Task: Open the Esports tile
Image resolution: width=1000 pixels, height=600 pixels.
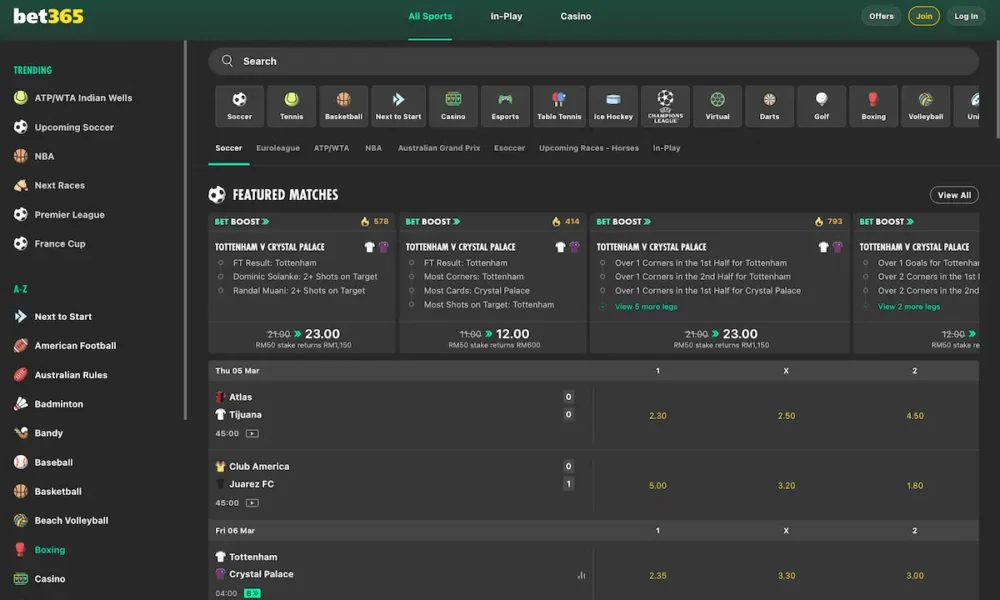Action: [505, 106]
